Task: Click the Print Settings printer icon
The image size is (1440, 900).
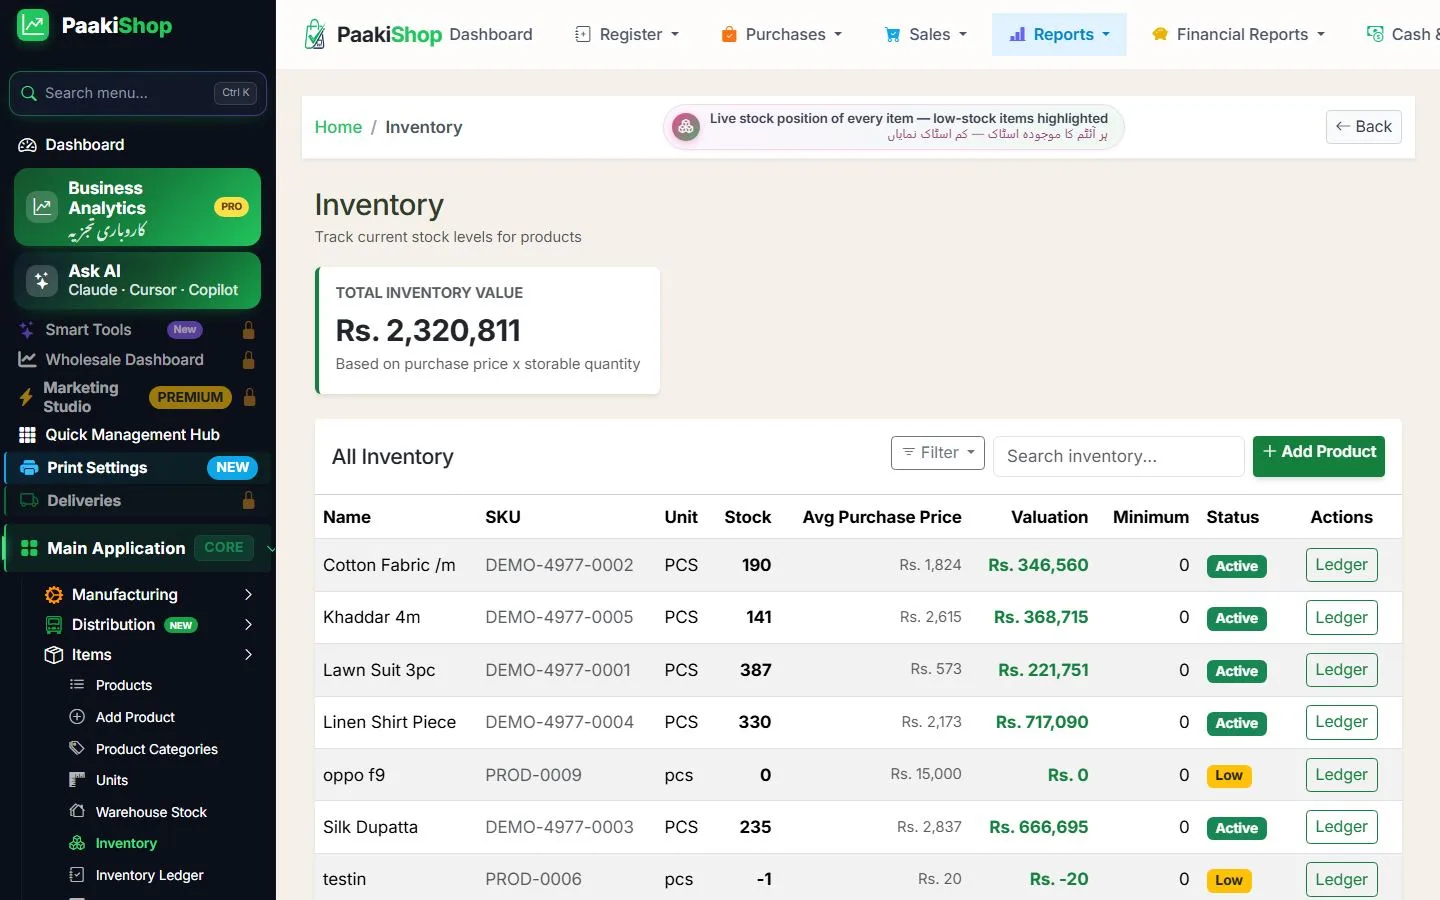Action: tap(30, 468)
